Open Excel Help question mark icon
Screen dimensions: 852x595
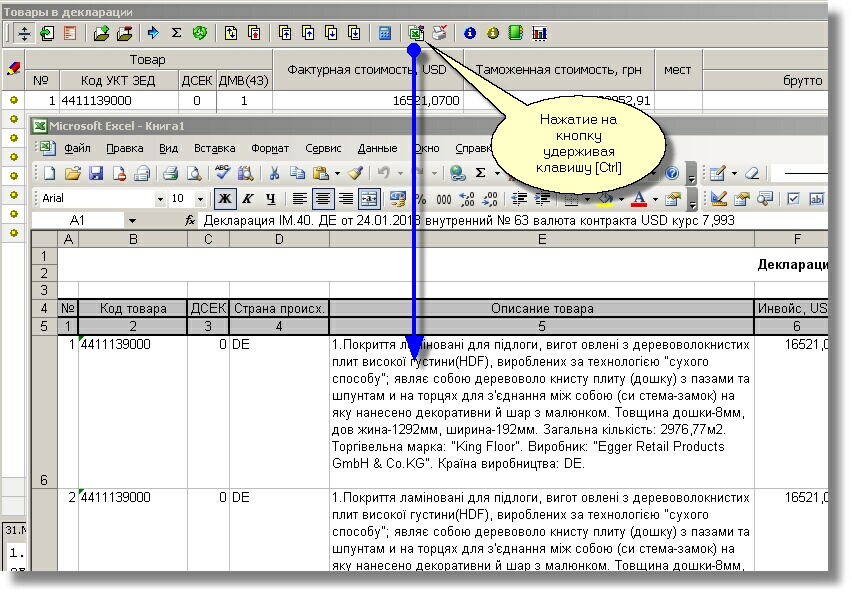coord(672,173)
